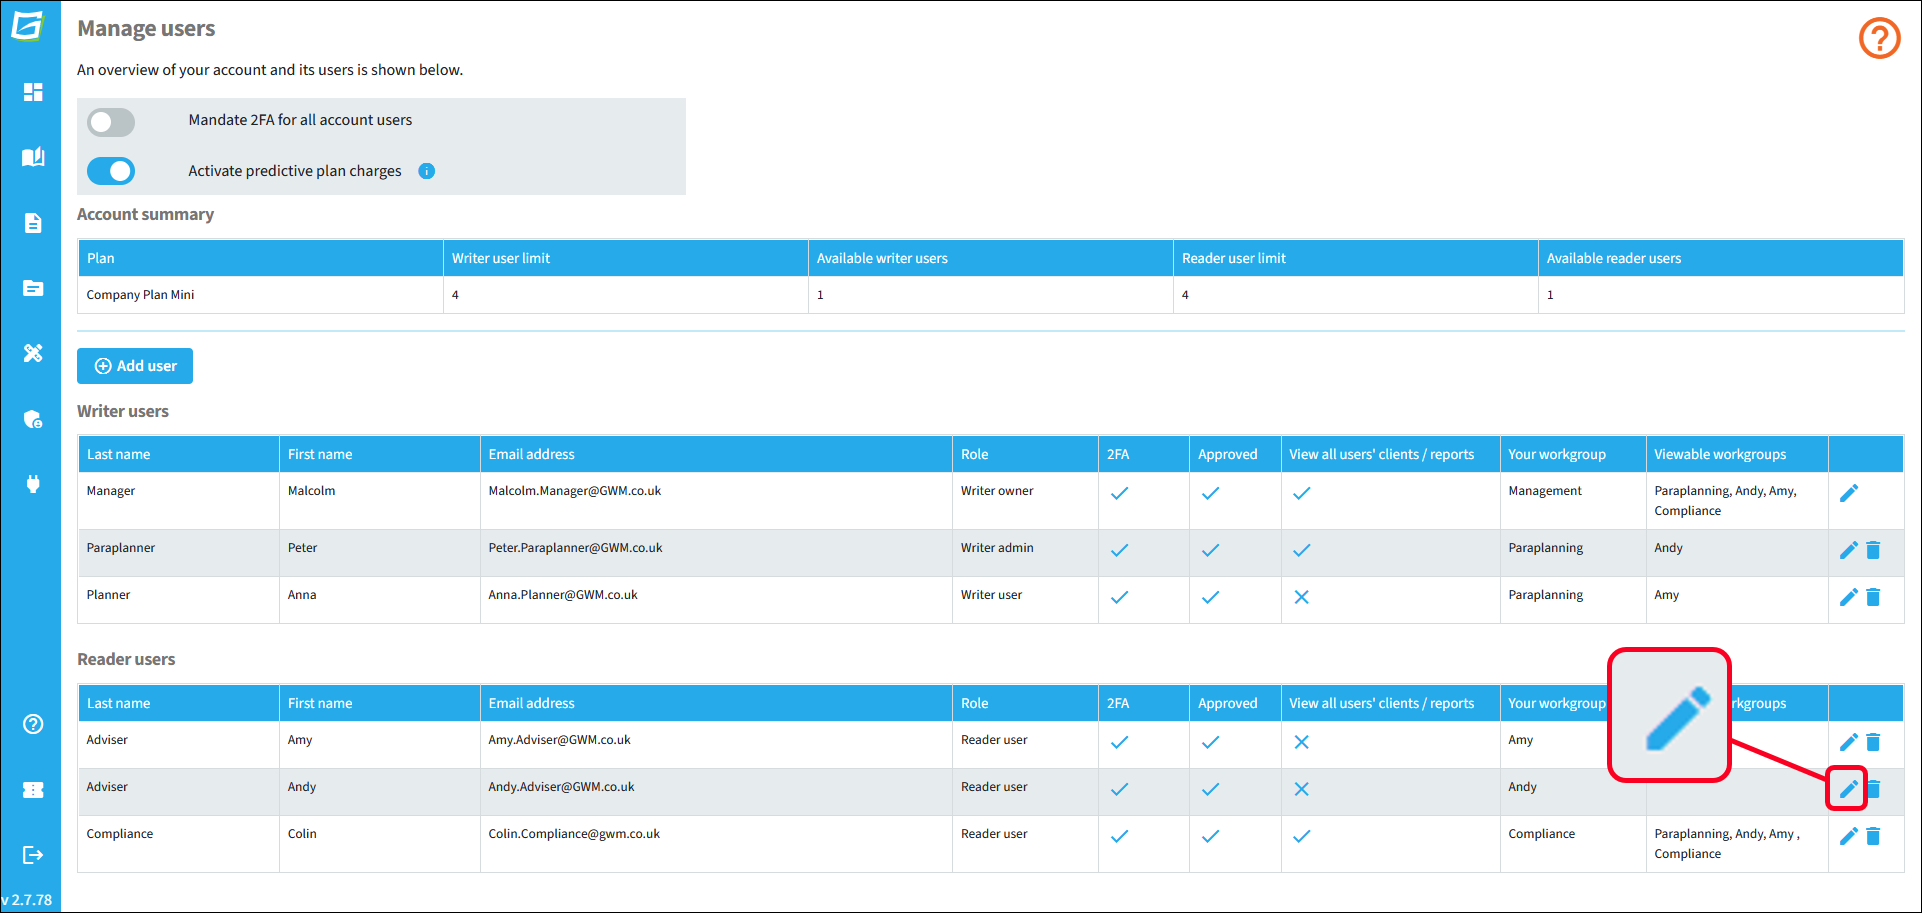Enable Mandate 2FA for all users toggle
1922x913 pixels.
point(111,122)
